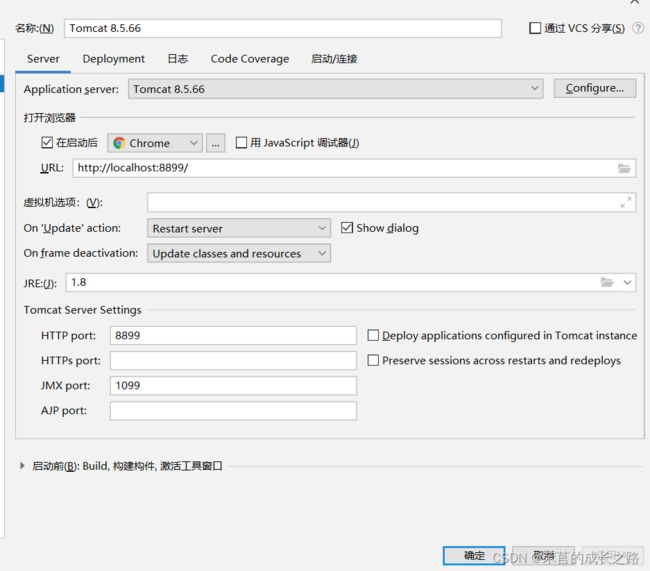
Task: Switch to the Server tab
Action: pyautogui.click(x=43, y=59)
